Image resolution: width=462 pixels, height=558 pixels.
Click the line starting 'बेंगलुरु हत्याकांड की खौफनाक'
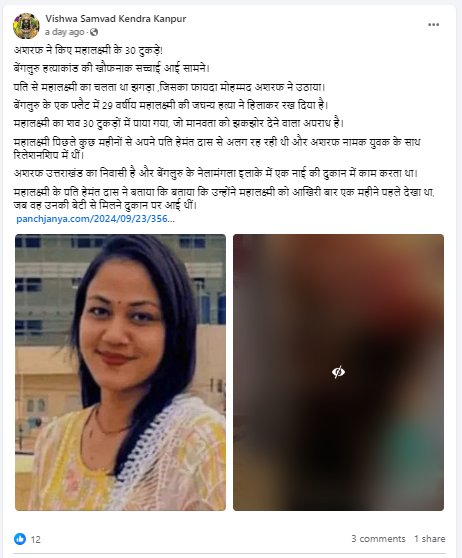point(112,68)
